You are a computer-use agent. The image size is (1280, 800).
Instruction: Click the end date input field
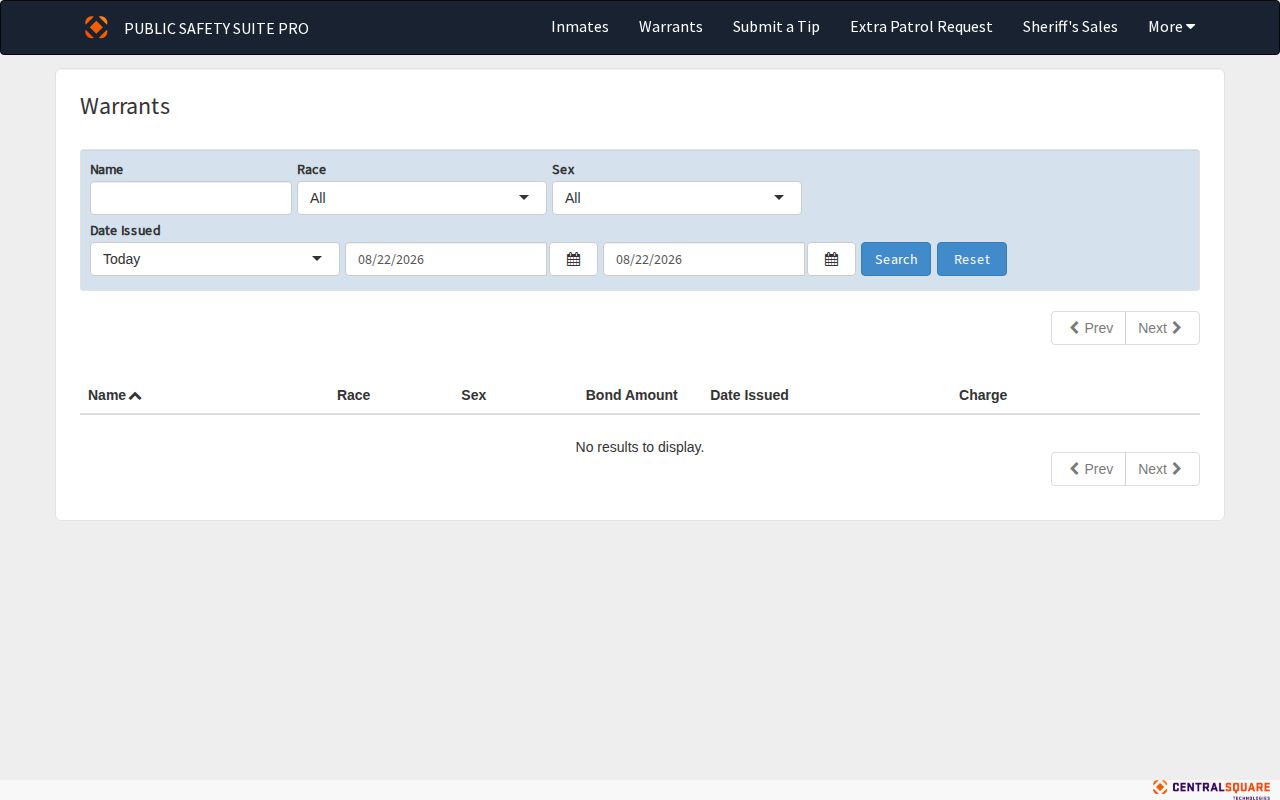(x=704, y=259)
